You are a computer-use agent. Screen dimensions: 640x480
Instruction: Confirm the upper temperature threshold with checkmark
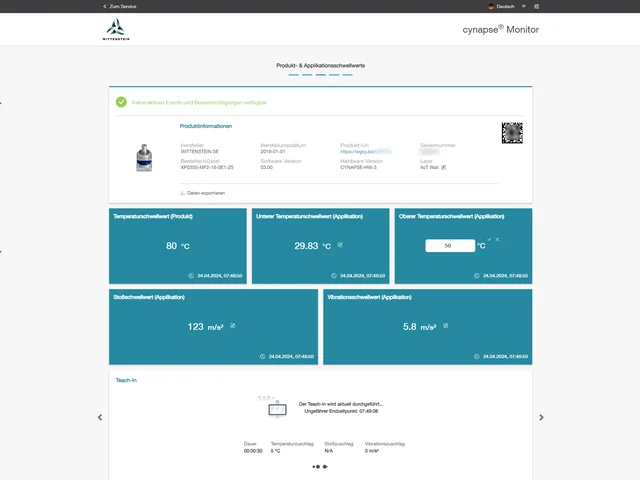[489, 240]
